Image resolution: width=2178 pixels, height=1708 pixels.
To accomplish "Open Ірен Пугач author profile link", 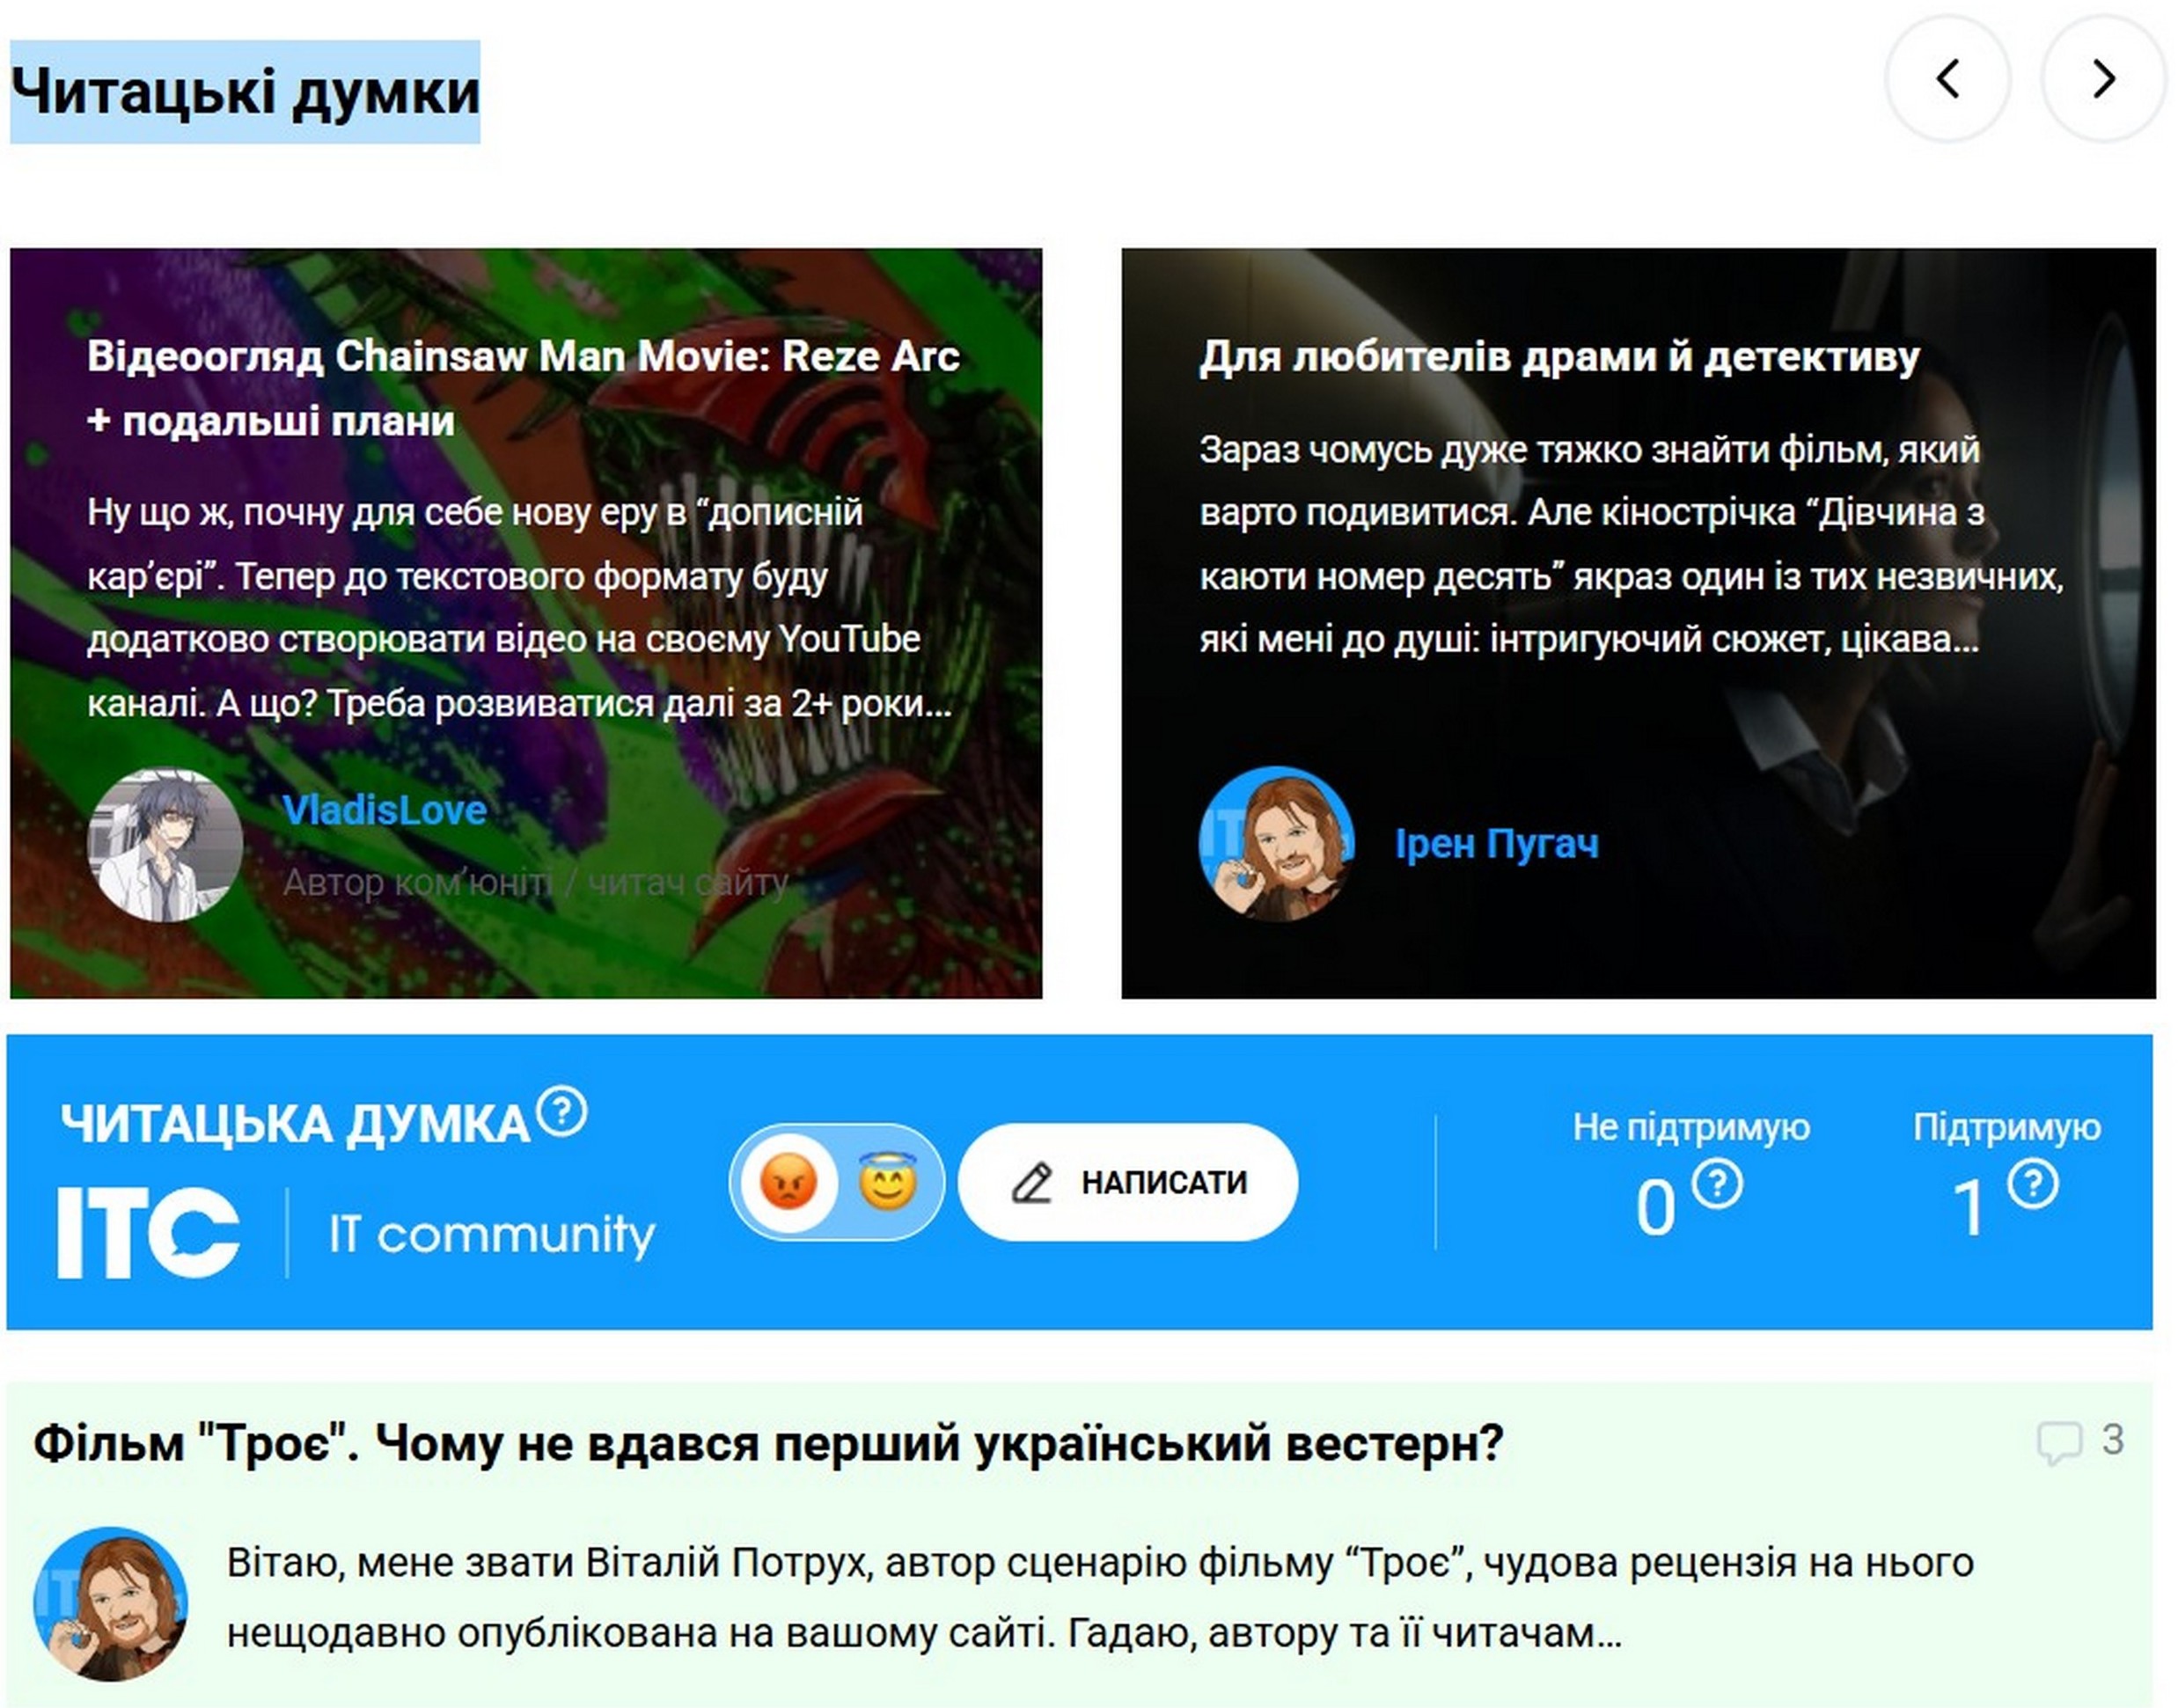I will click(x=1496, y=844).
